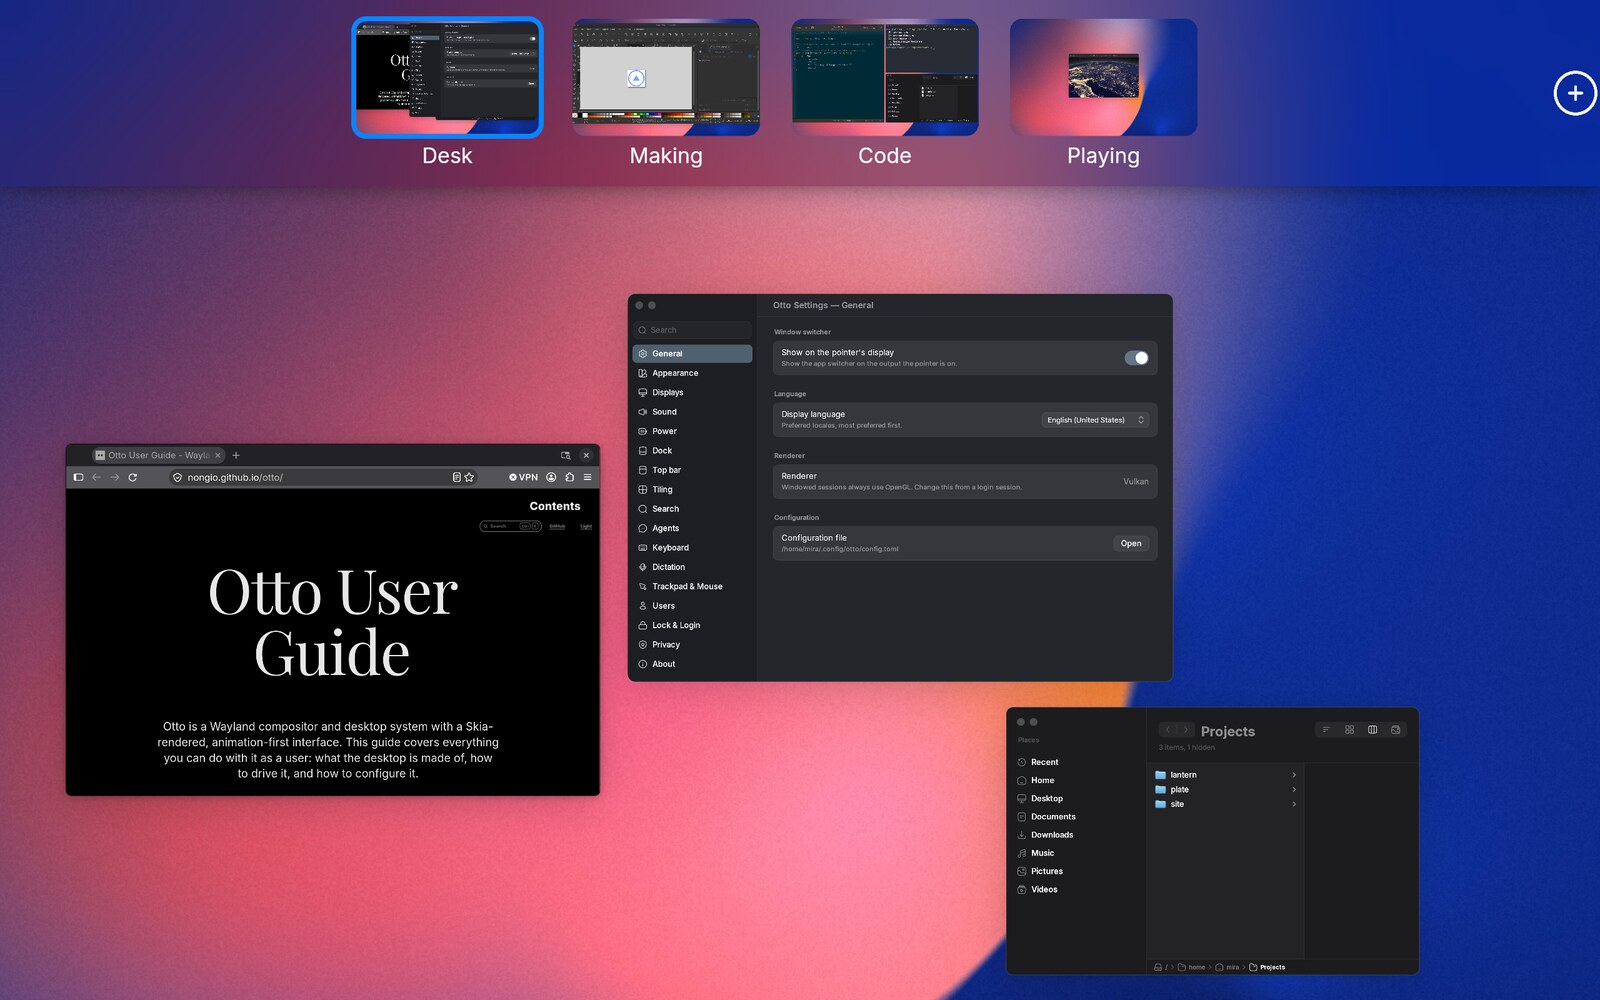The height and width of the screenshot is (1000, 1600).
Task: Switch to the Making workspace thumbnail
Action: (666, 77)
